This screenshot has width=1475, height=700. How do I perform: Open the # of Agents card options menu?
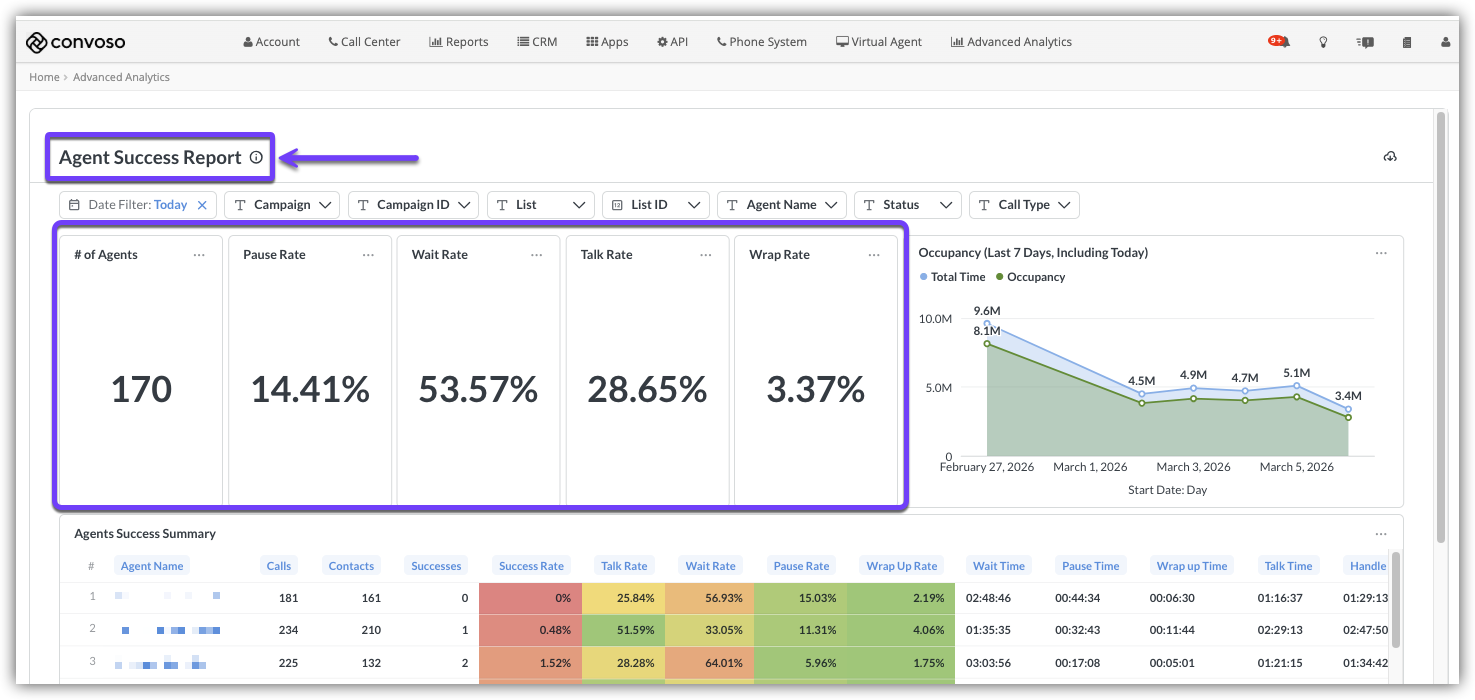199,255
